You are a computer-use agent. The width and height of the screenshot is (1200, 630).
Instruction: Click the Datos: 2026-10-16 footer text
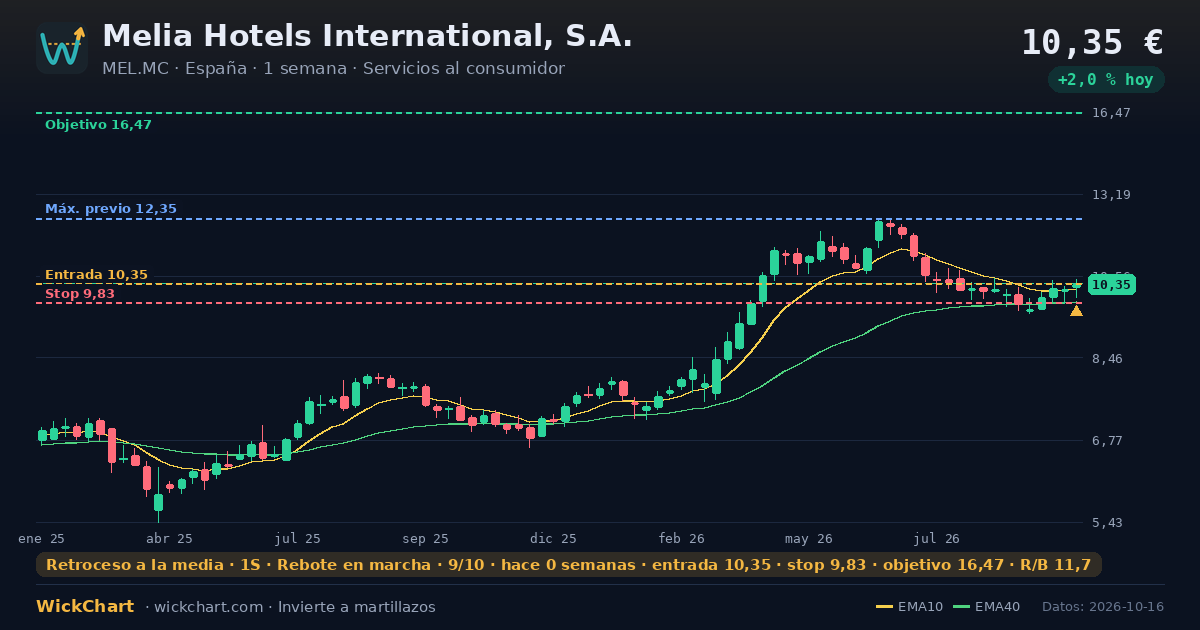coord(1103,607)
